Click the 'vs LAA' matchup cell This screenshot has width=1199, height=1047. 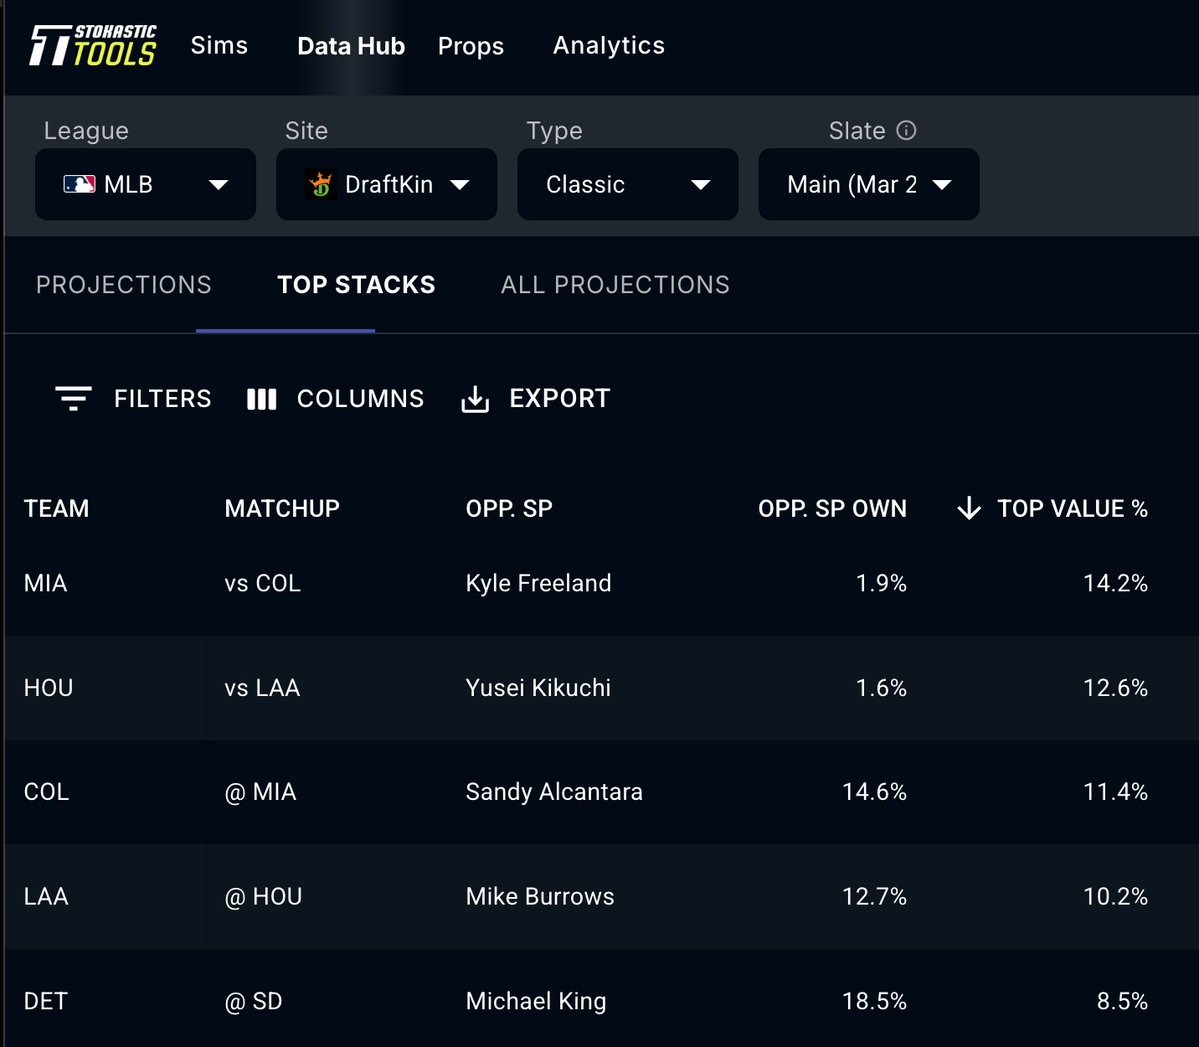click(x=262, y=688)
